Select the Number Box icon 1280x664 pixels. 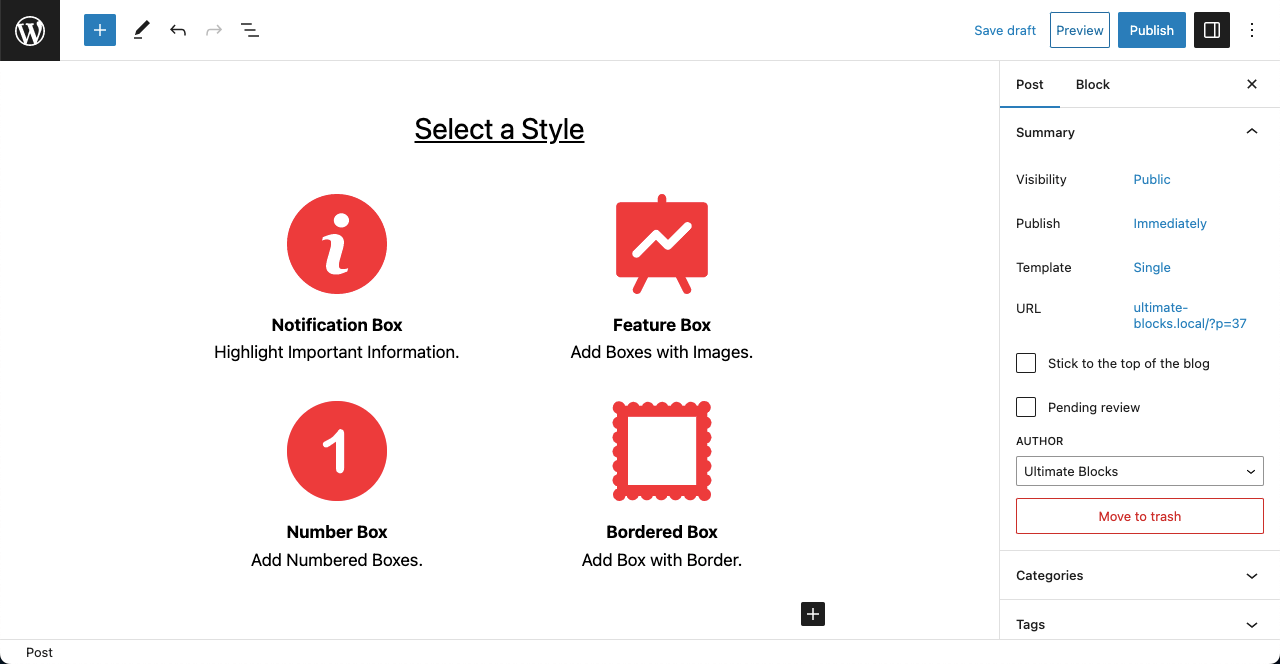(x=337, y=451)
